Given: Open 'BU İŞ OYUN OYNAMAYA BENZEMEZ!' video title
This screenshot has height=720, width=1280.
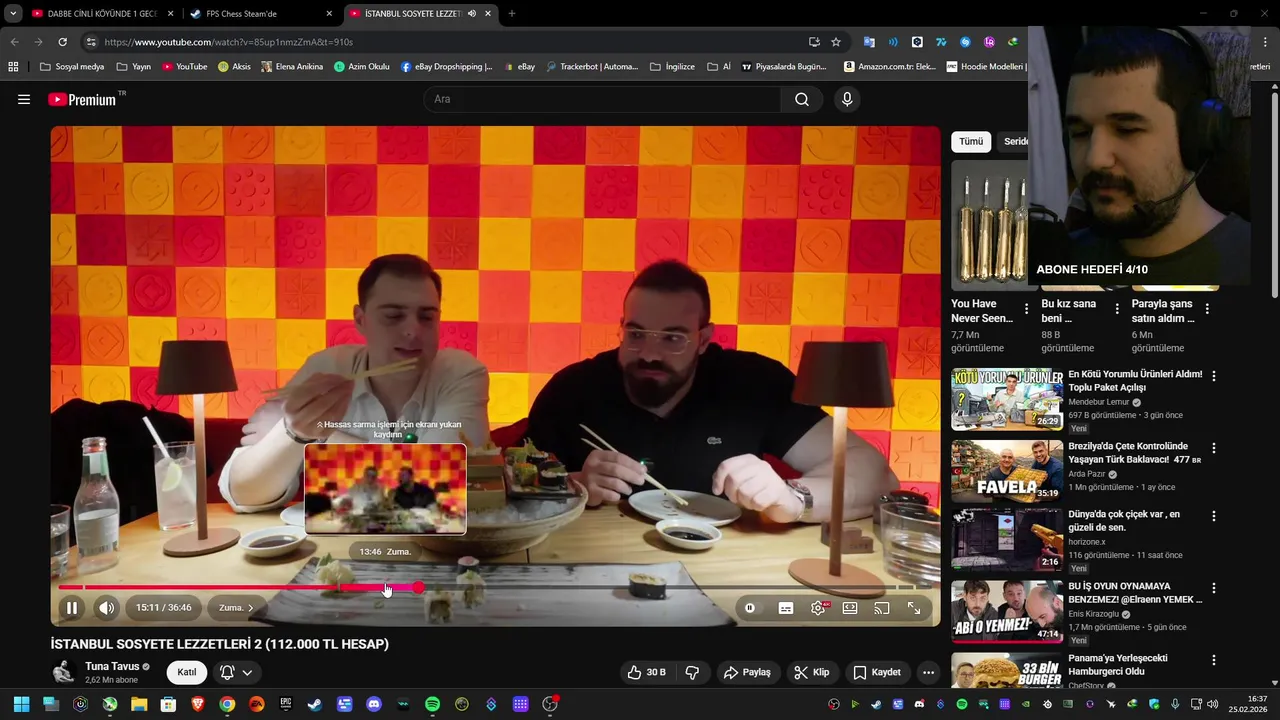Looking at the screenshot, I should point(1135,592).
